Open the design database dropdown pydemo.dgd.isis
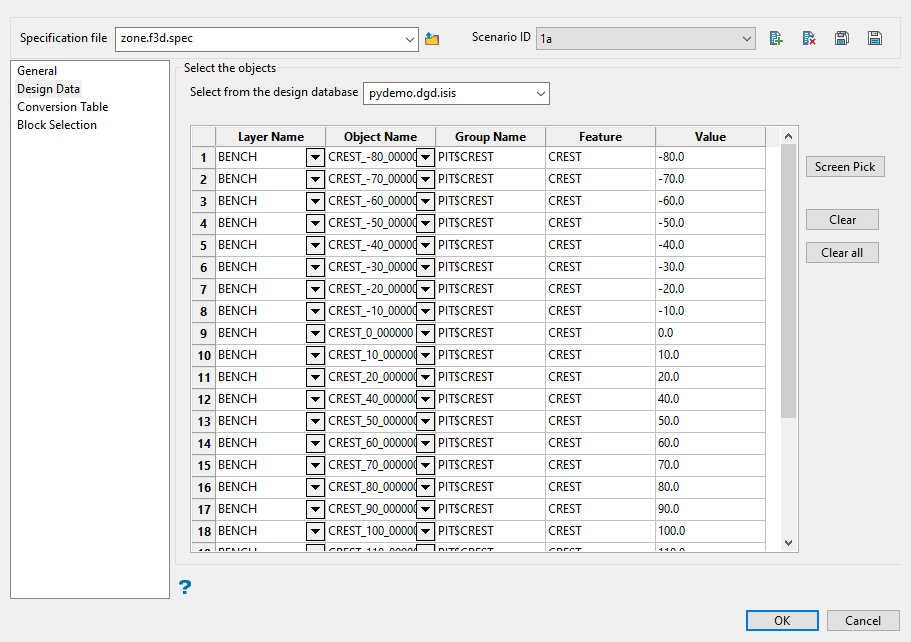 point(541,93)
